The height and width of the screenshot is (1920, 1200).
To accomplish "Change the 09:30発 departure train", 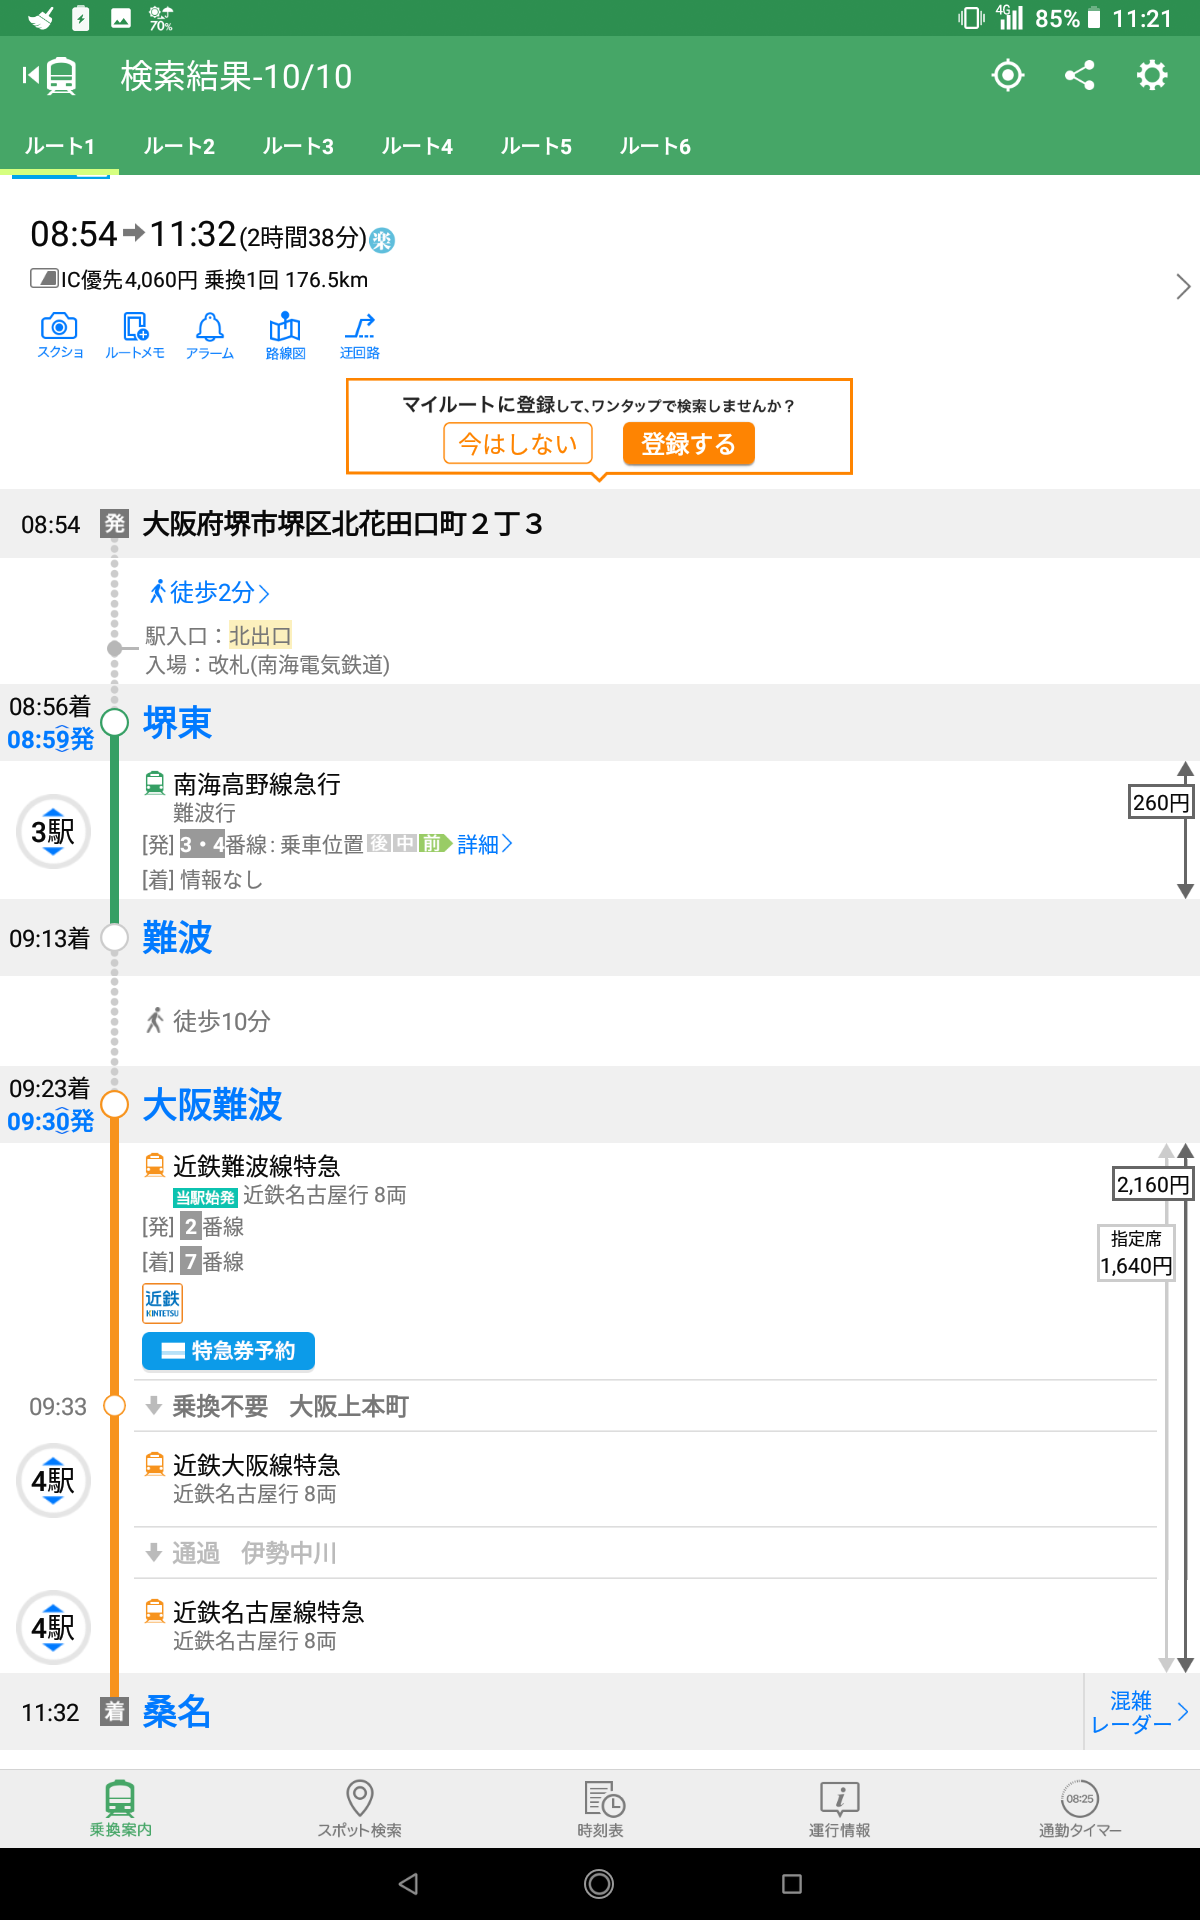I will pos(50,1122).
